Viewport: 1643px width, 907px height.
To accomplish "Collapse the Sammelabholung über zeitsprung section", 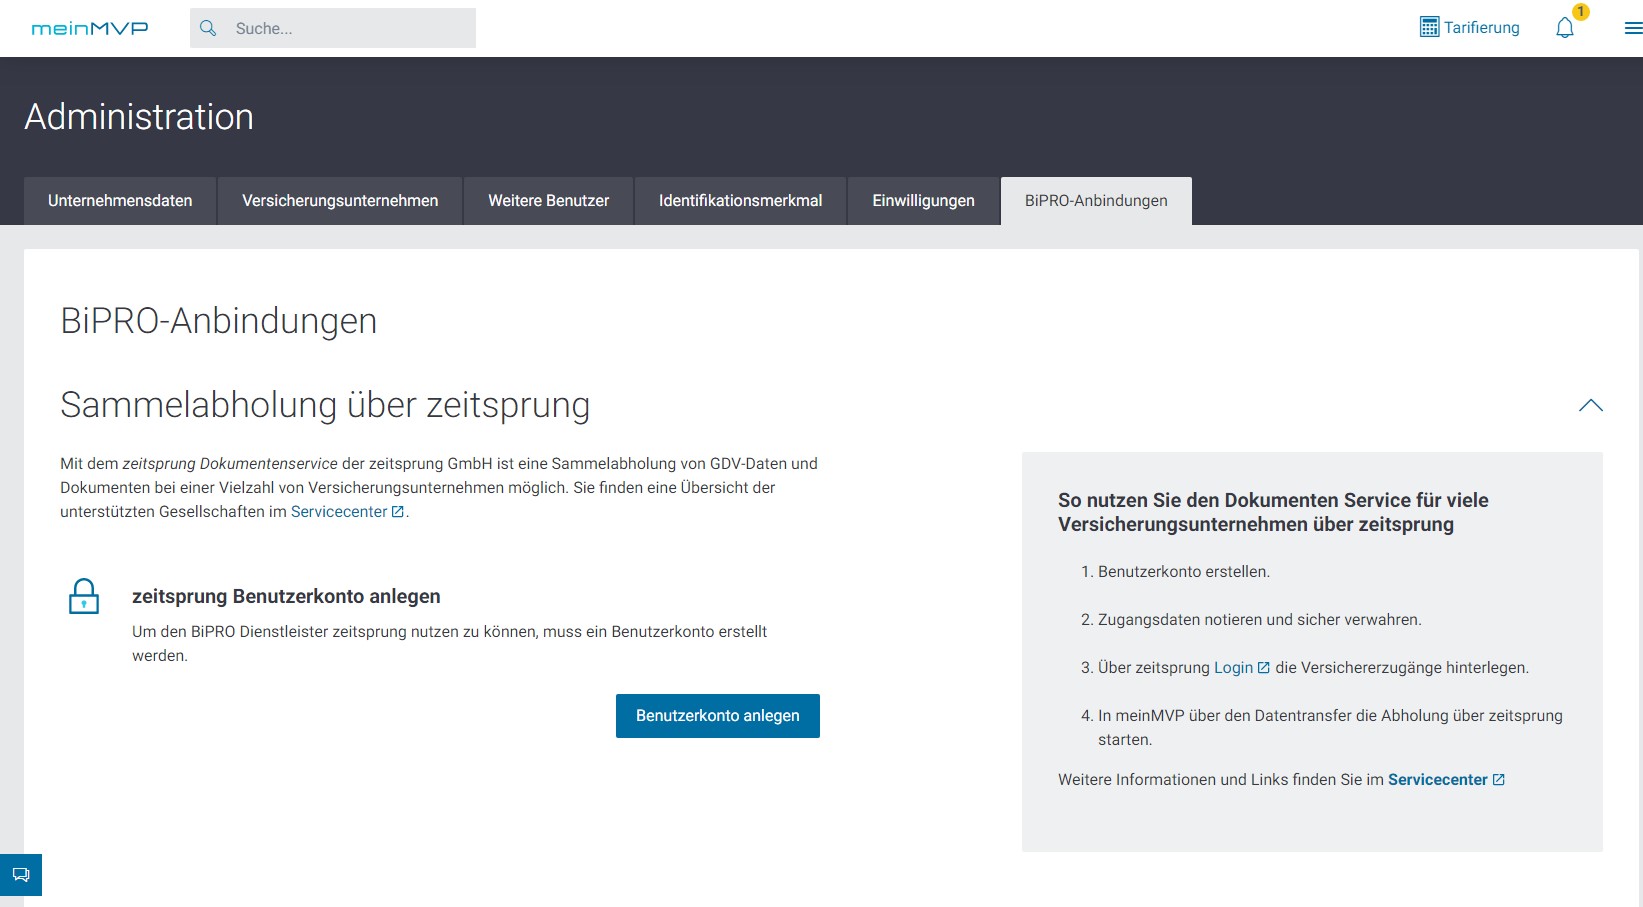I will click(1590, 405).
